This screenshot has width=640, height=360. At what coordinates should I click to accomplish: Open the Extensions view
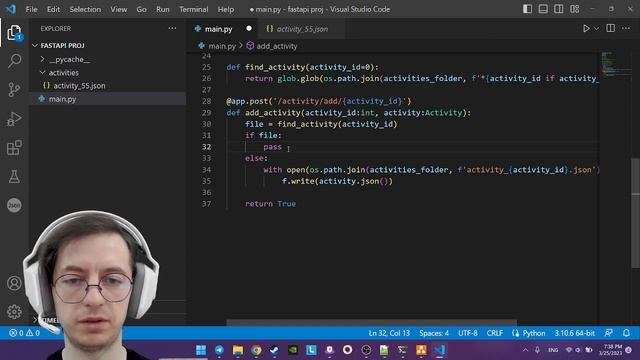[14, 148]
